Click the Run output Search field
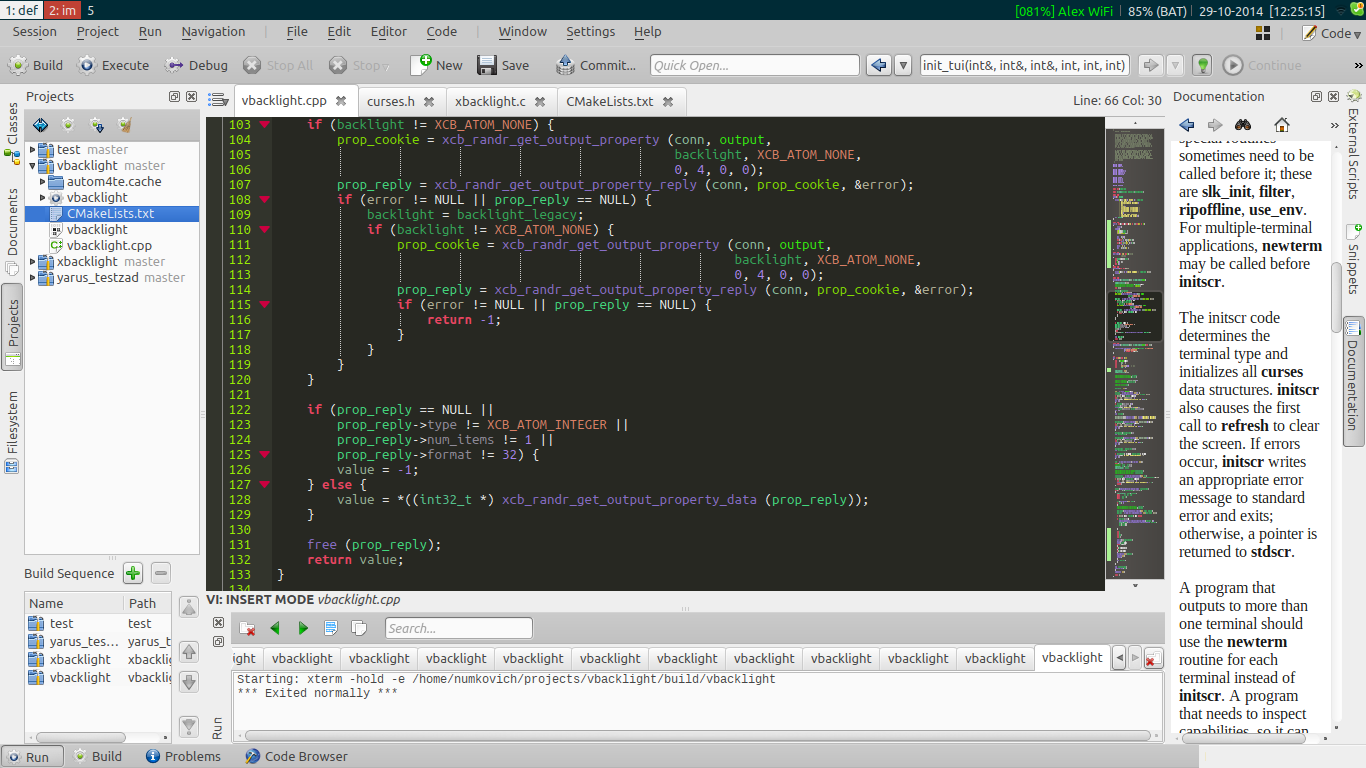Screen dimensions: 1366x768 click(459, 628)
